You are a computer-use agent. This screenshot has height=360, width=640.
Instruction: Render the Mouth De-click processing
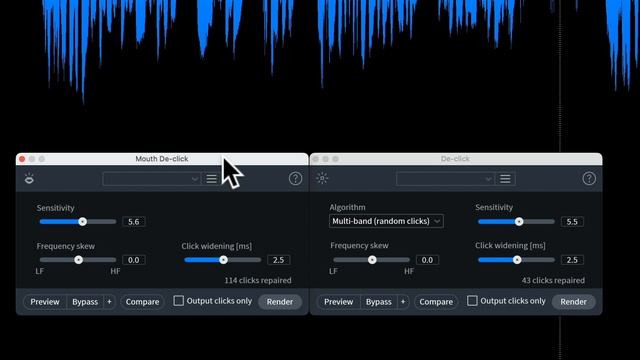pos(280,302)
